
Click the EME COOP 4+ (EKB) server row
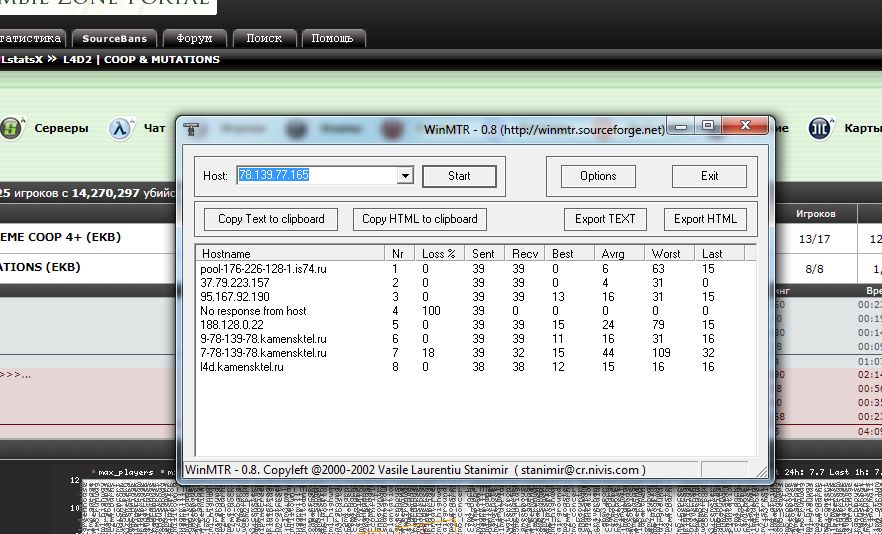tap(88, 237)
